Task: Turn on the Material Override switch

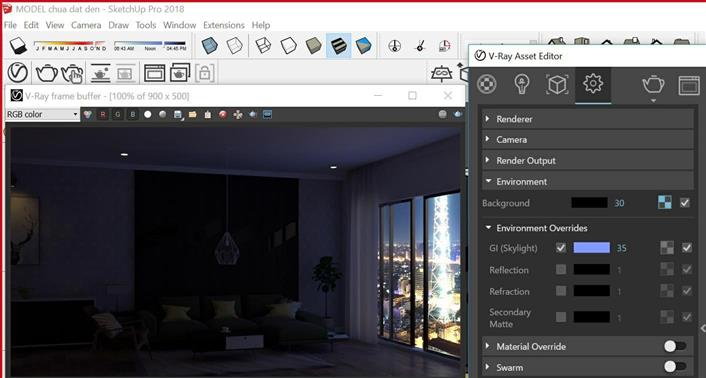Action: pos(675,346)
